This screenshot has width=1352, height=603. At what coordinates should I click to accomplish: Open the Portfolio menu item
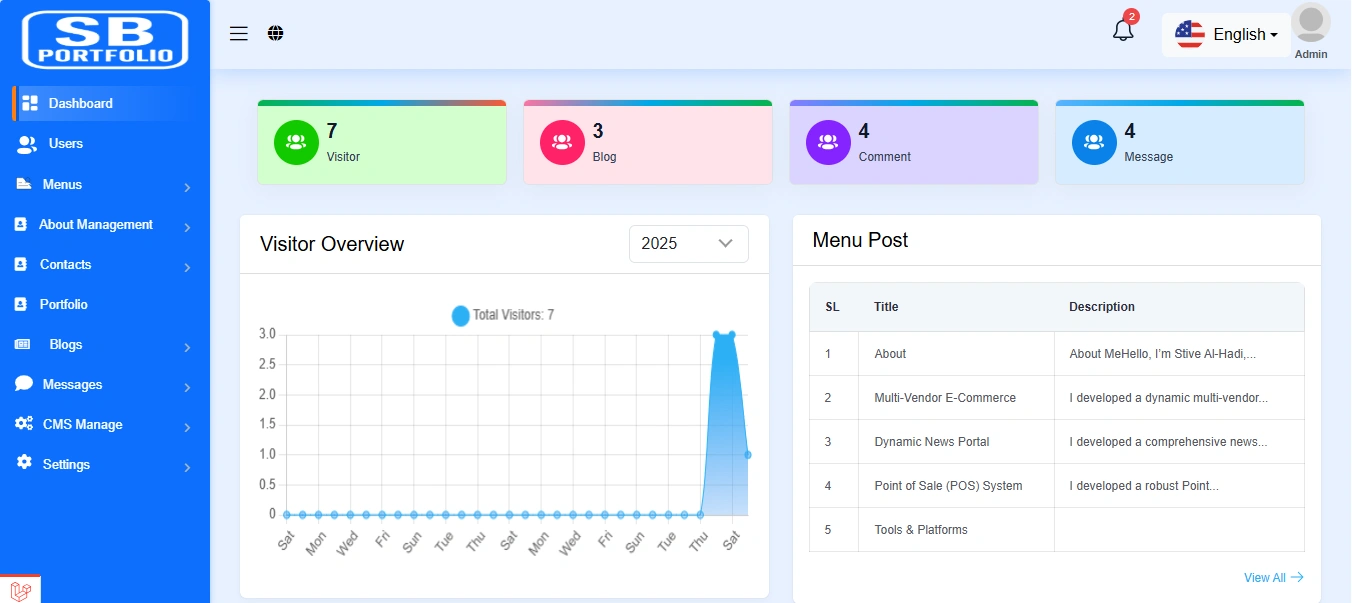[63, 305]
